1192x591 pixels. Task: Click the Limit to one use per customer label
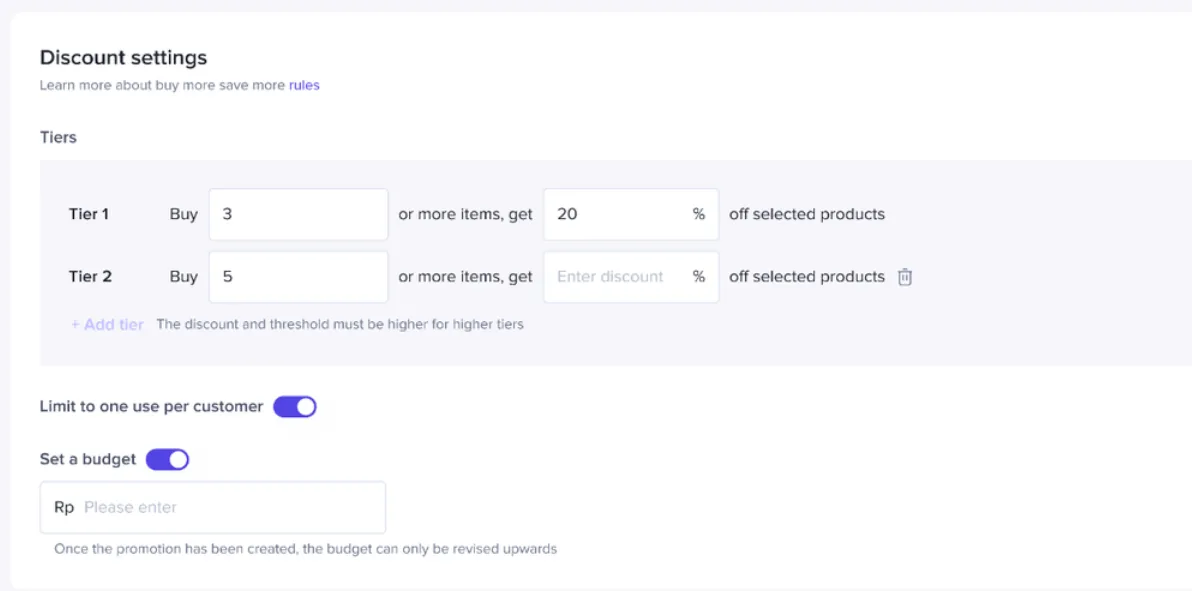click(x=151, y=407)
